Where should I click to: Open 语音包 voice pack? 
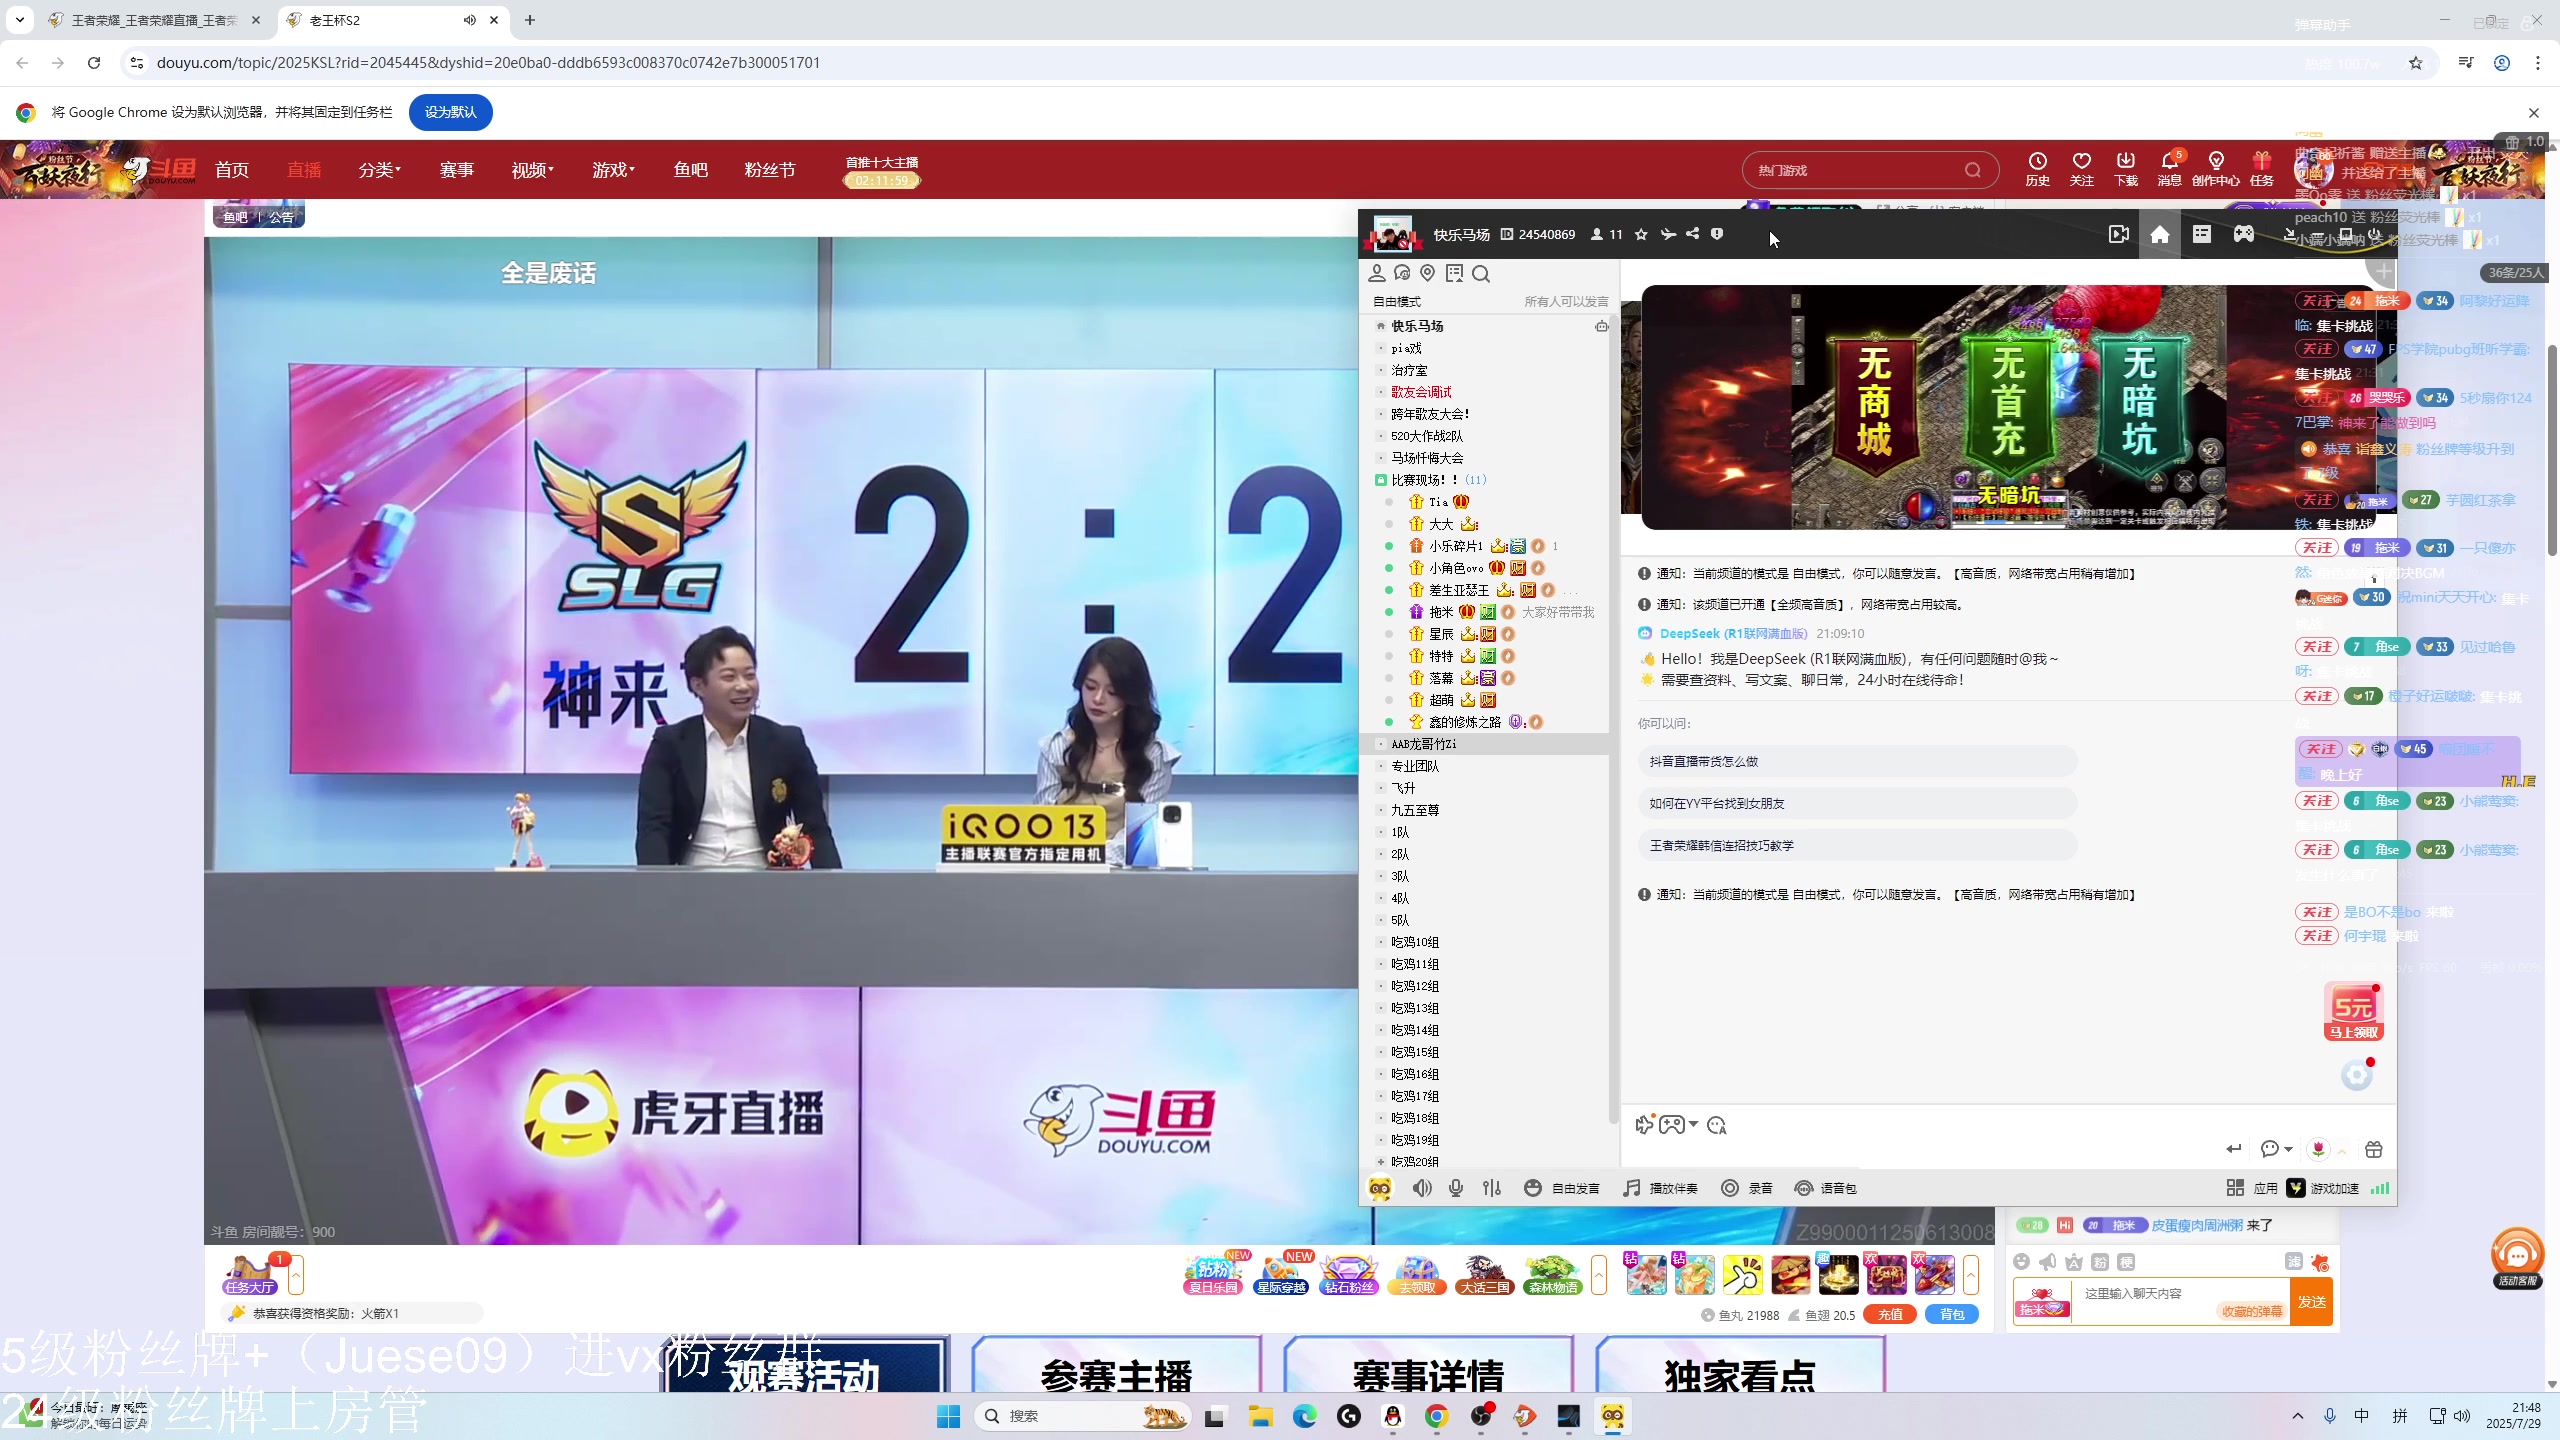pyautogui.click(x=1826, y=1188)
